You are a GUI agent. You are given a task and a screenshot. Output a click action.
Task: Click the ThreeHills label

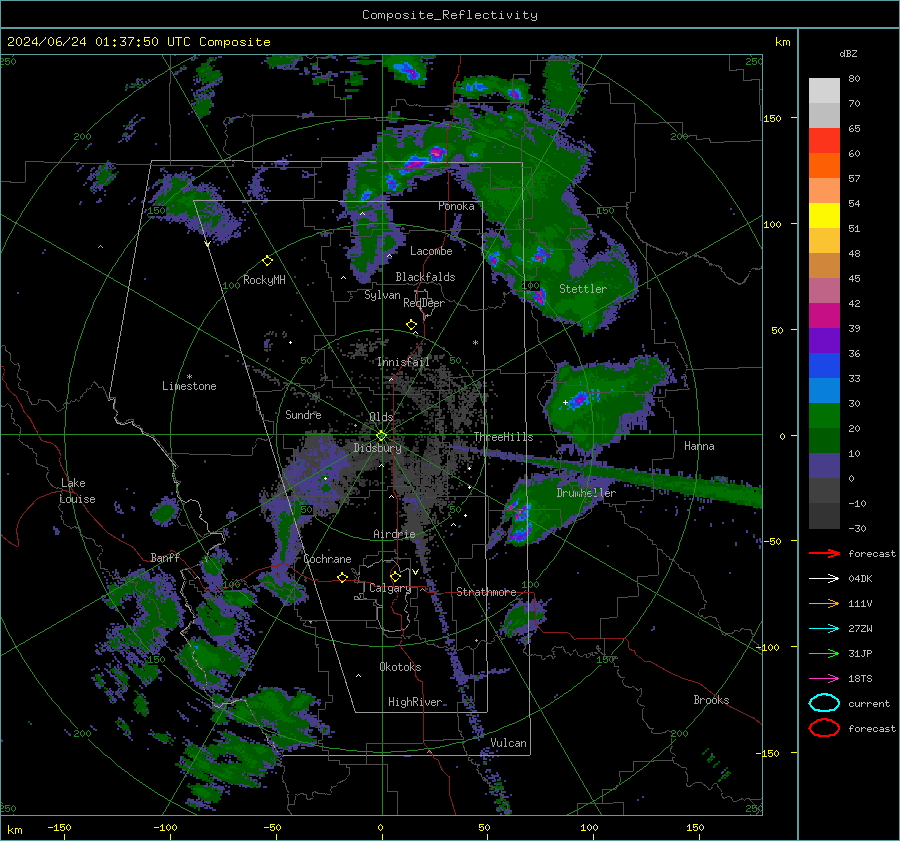(503, 437)
